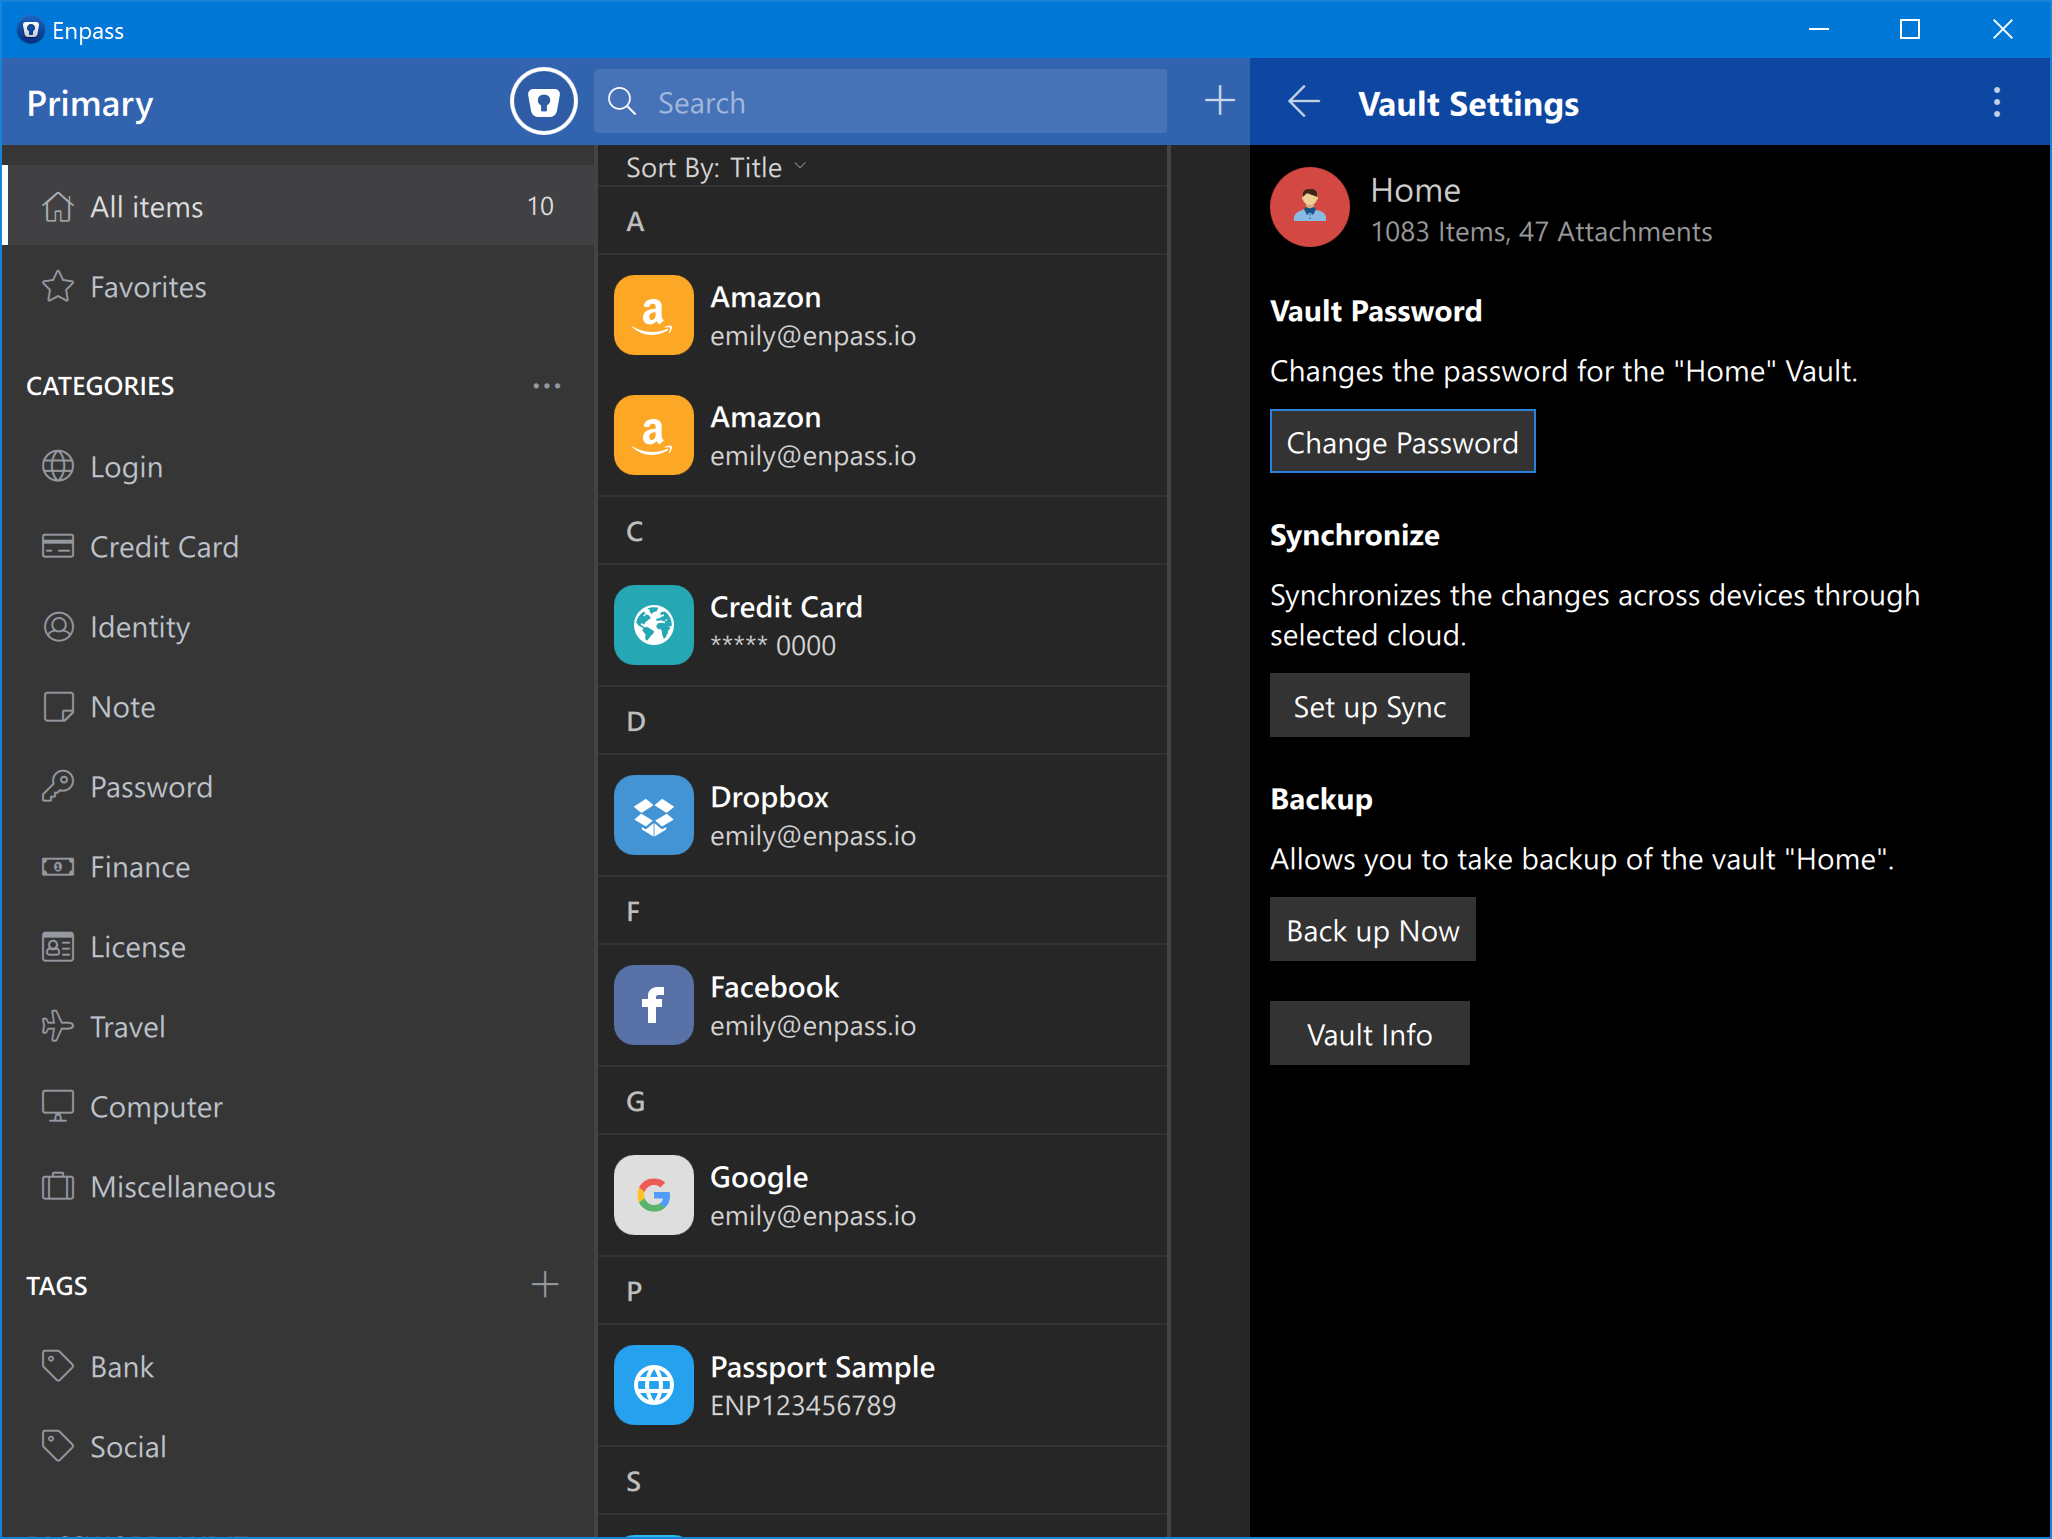Click the Back up Now button

(1372, 930)
